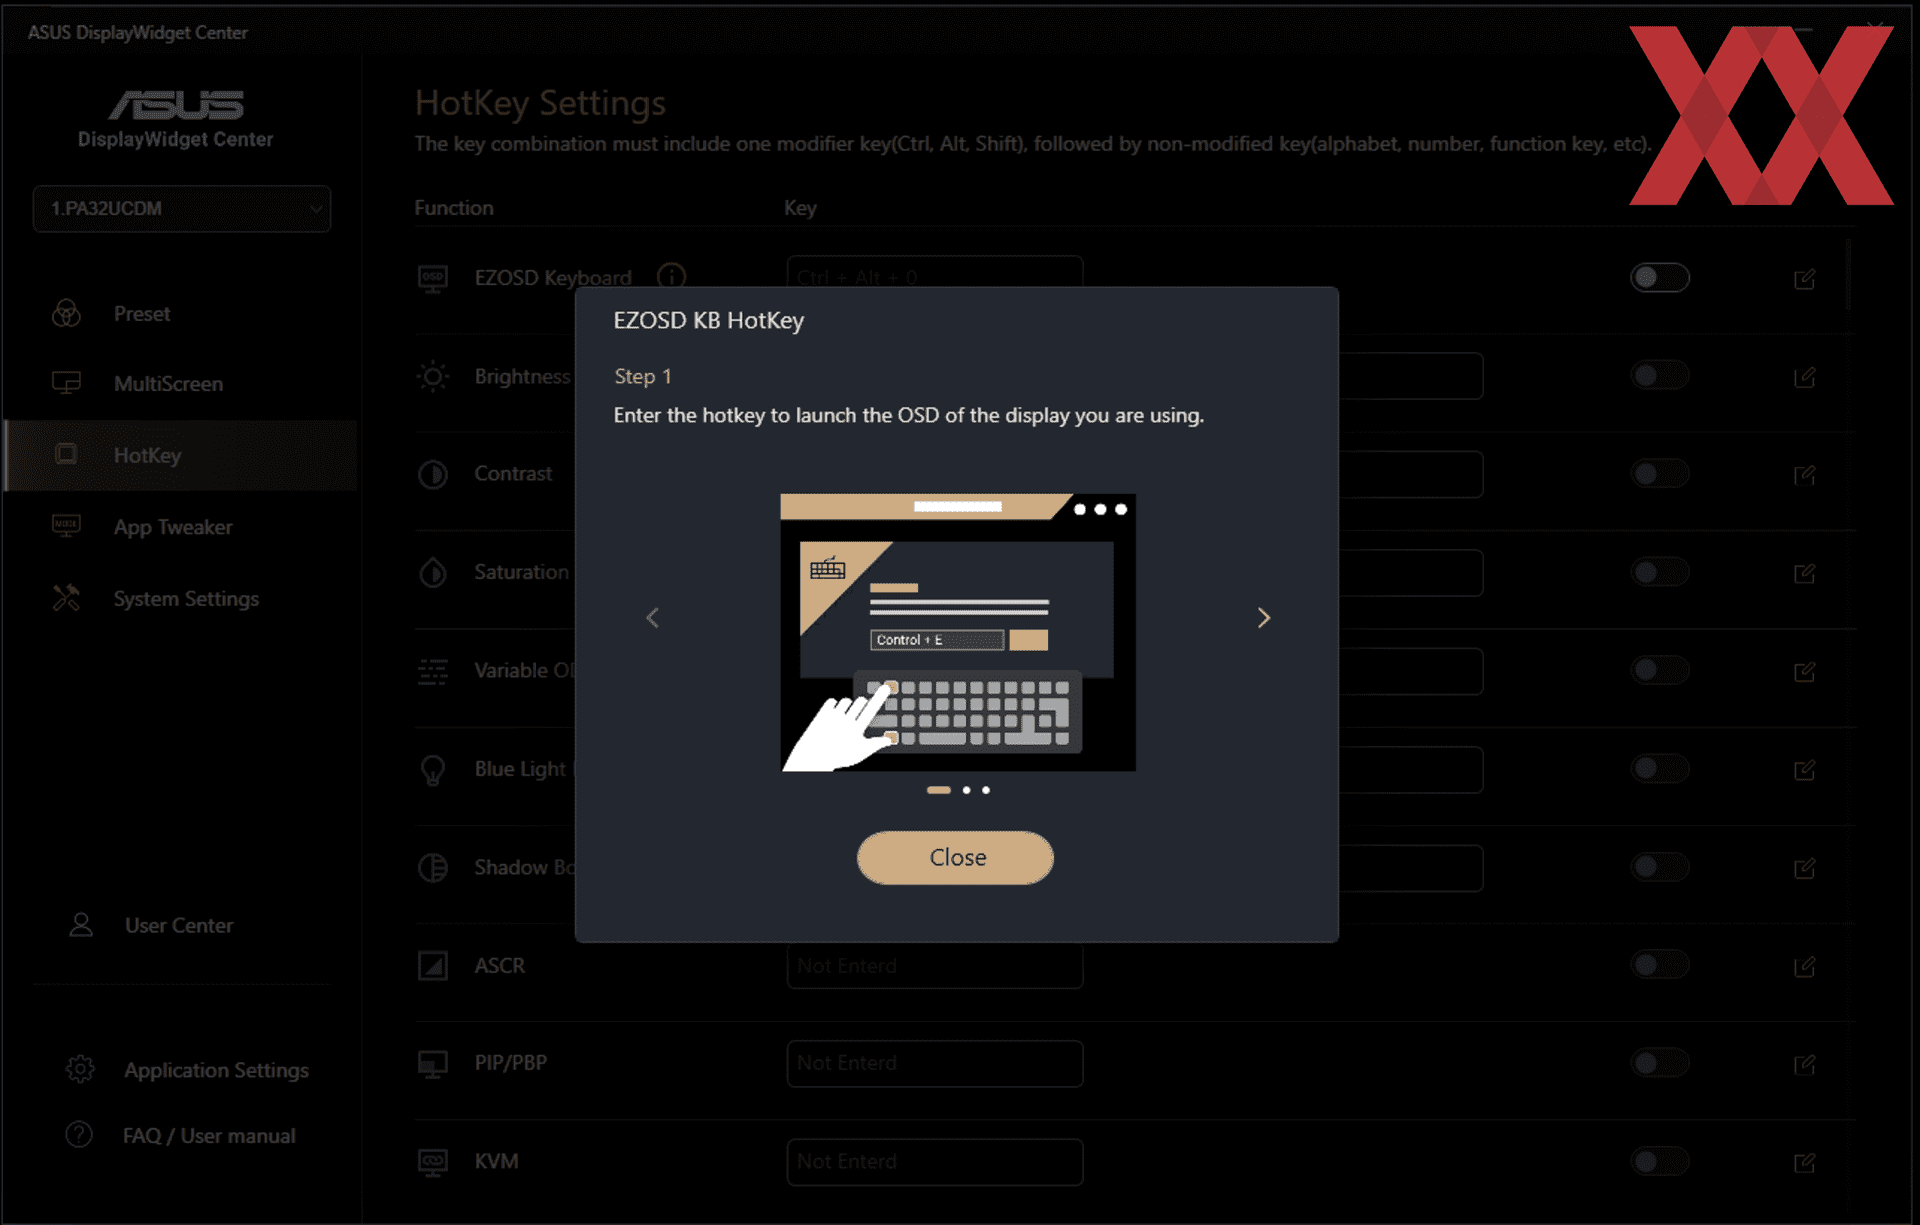Jump to third page indicator dot
The image size is (1920, 1225).
(986, 790)
